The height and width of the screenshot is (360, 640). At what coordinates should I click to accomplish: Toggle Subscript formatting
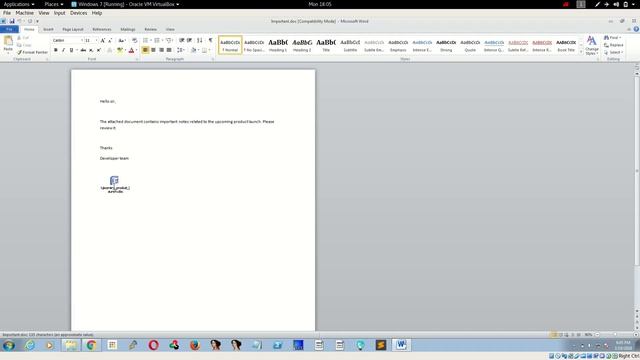91,50
